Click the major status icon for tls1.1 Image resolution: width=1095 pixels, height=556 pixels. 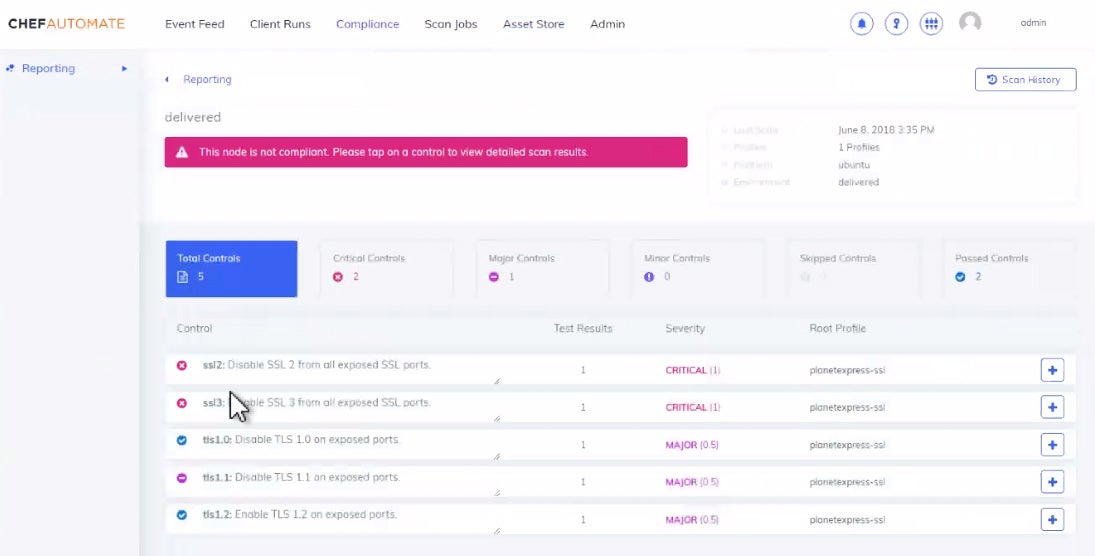click(x=182, y=478)
